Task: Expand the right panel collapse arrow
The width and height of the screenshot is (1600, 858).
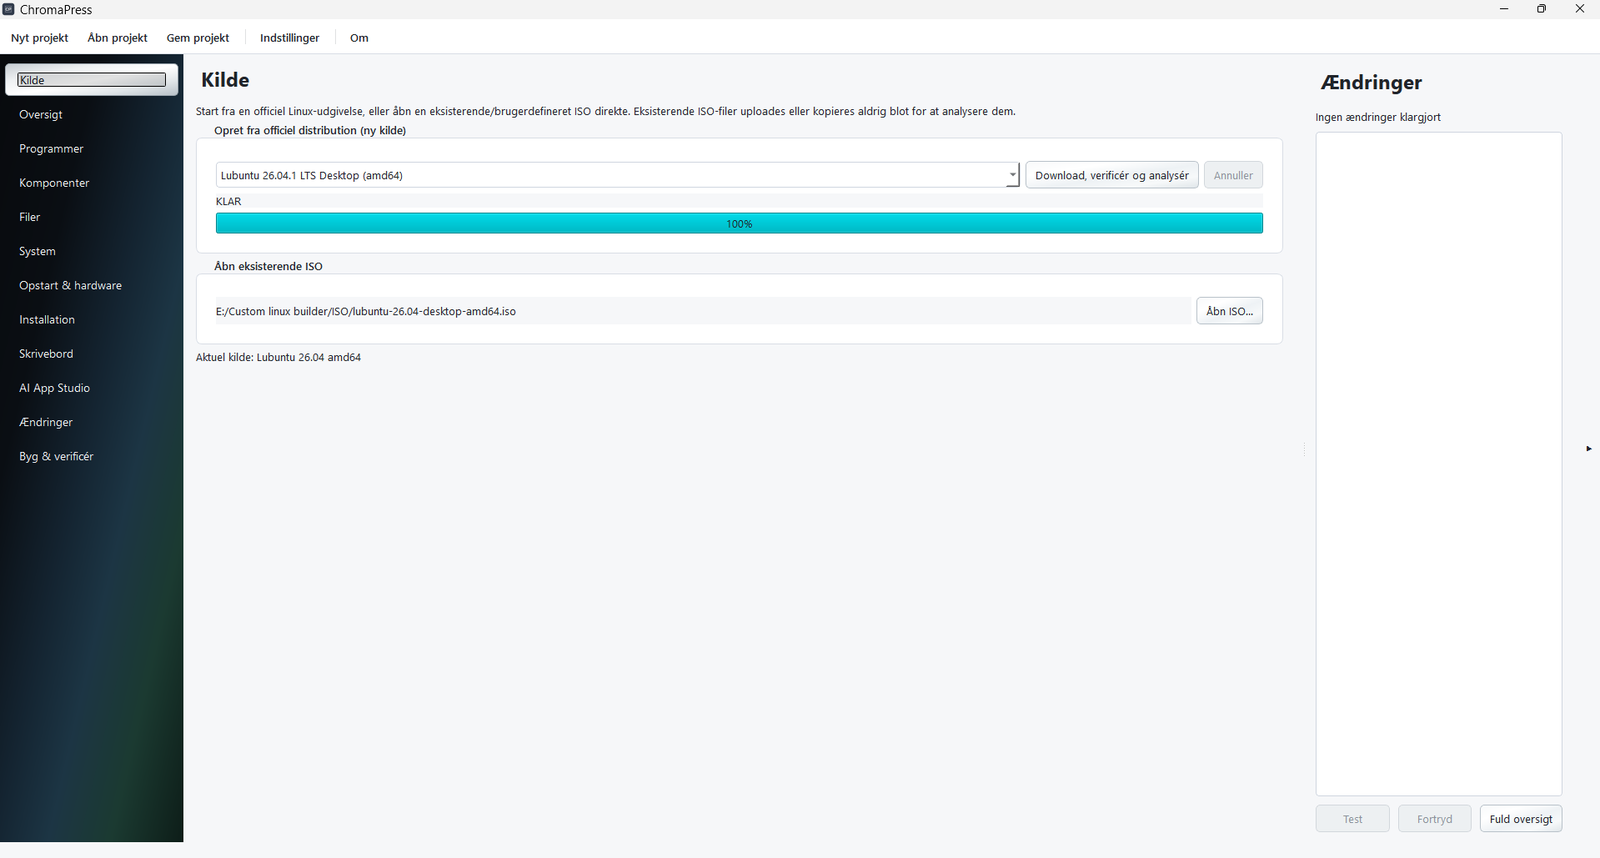Action: pyautogui.click(x=1588, y=448)
